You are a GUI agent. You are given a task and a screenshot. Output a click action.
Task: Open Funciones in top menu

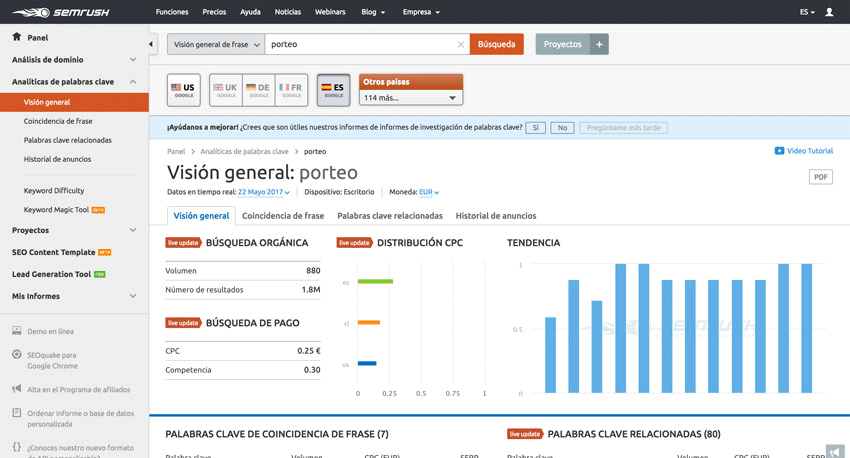(x=172, y=12)
